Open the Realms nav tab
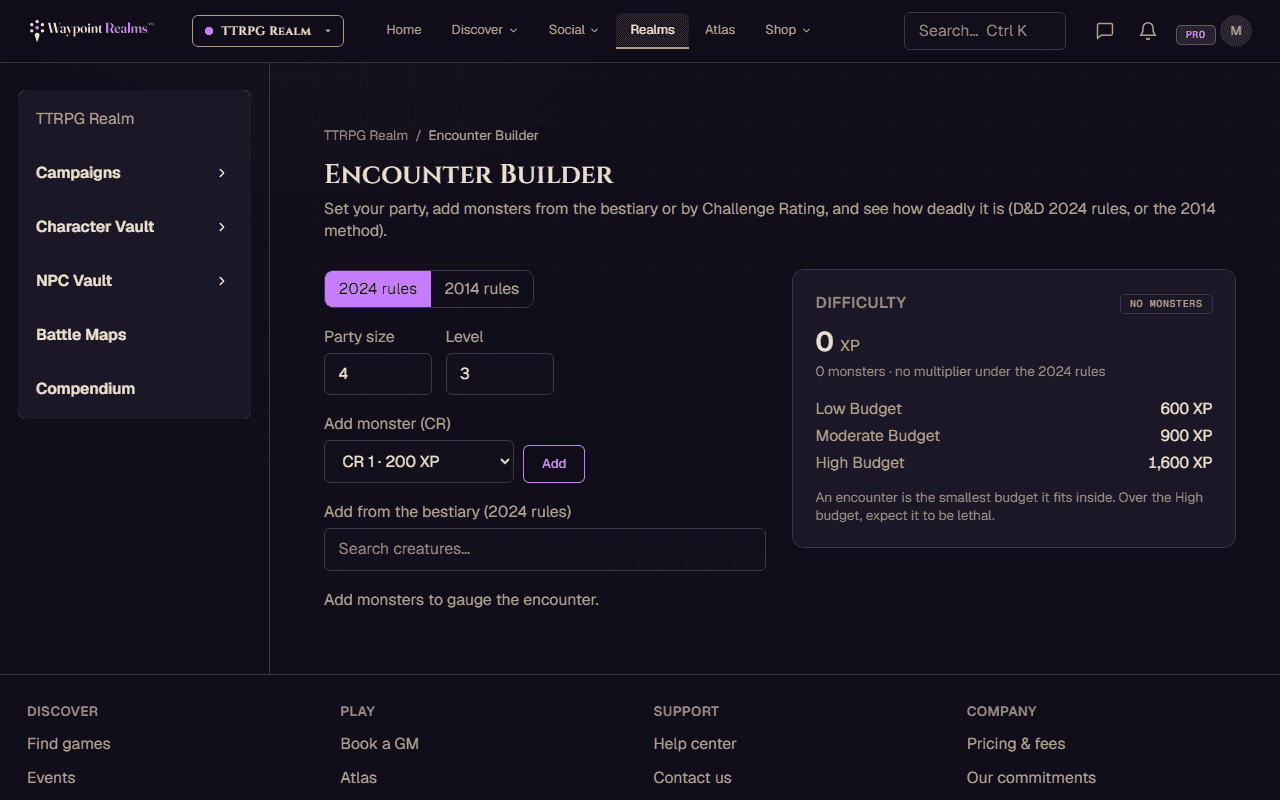The width and height of the screenshot is (1280, 800). coord(652,30)
